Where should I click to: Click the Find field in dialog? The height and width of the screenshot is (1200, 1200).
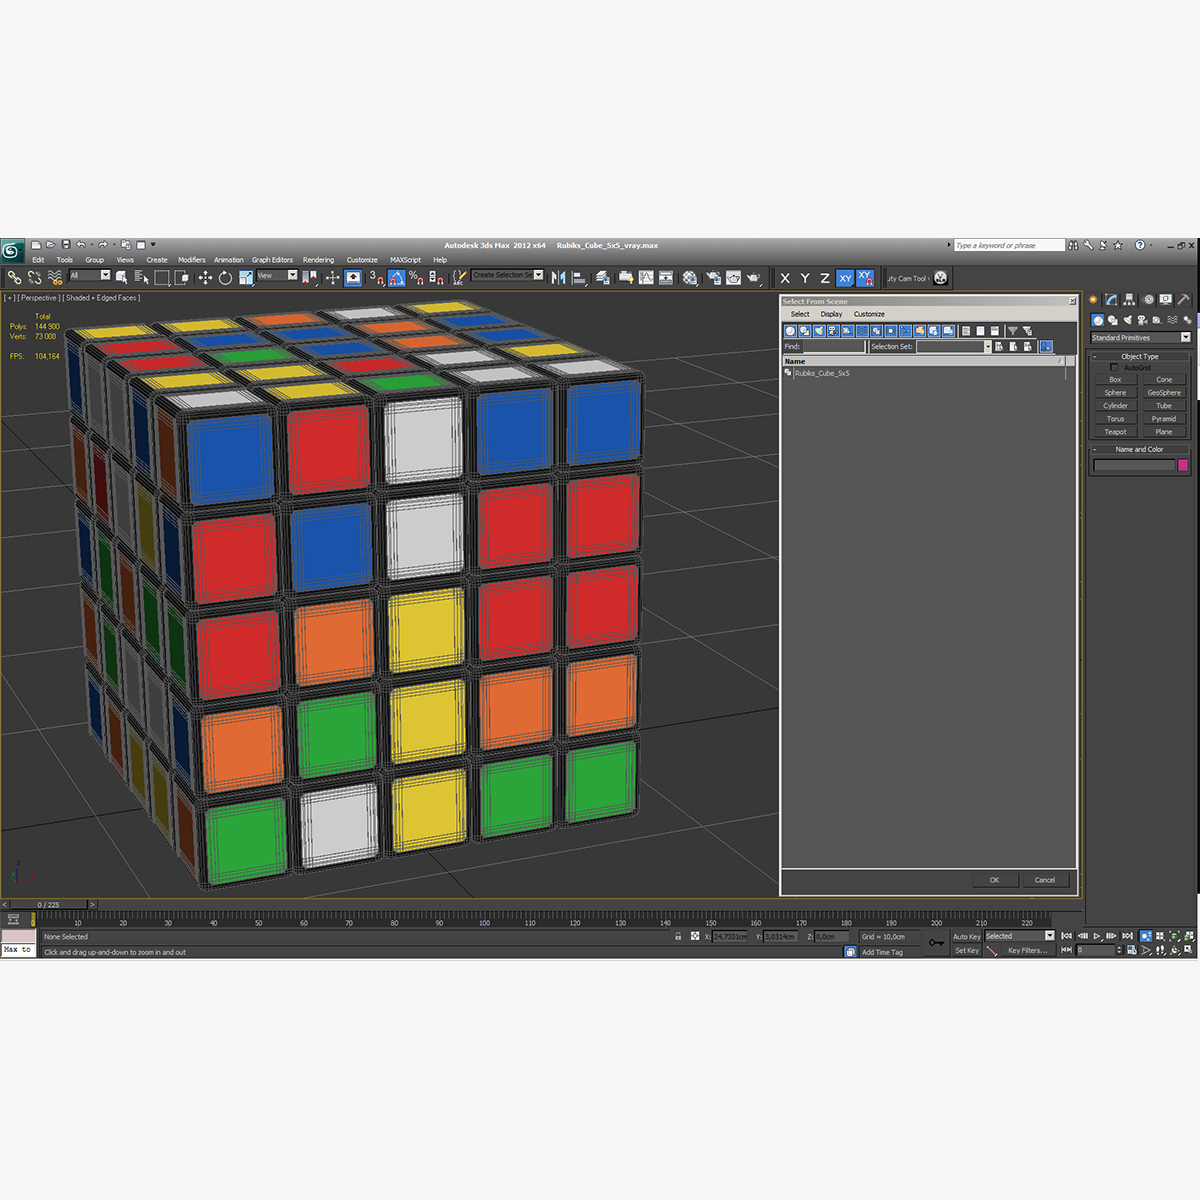(x=833, y=347)
